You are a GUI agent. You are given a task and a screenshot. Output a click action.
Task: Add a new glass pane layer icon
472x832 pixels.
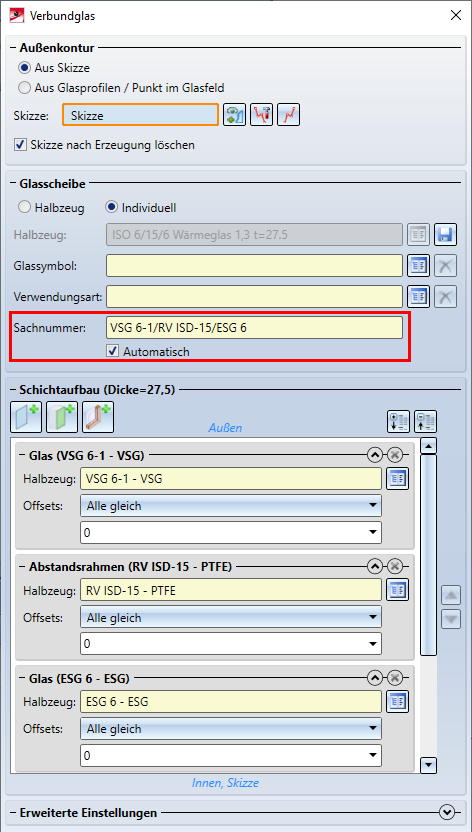click(x=26, y=417)
